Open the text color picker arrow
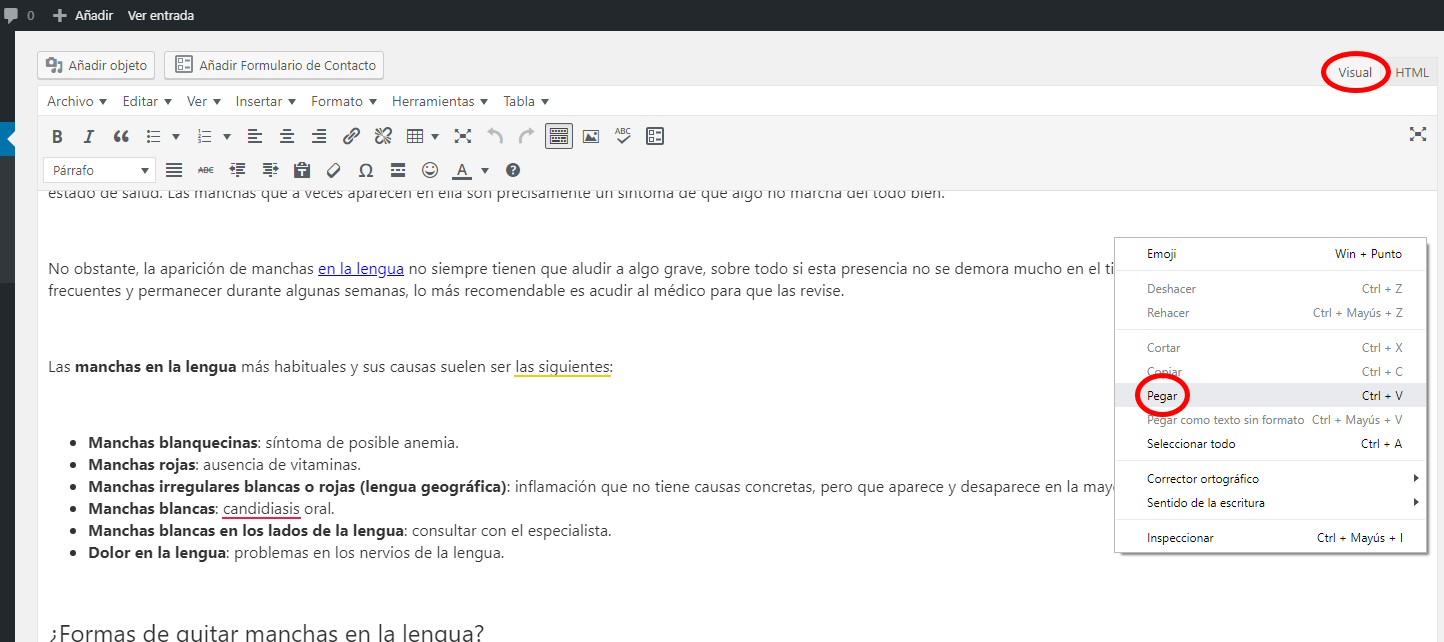 click(485, 171)
